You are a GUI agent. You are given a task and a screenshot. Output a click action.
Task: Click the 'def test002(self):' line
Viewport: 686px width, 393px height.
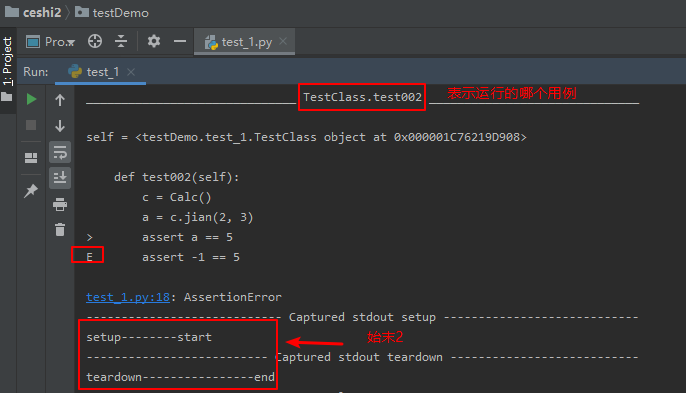tap(176, 177)
